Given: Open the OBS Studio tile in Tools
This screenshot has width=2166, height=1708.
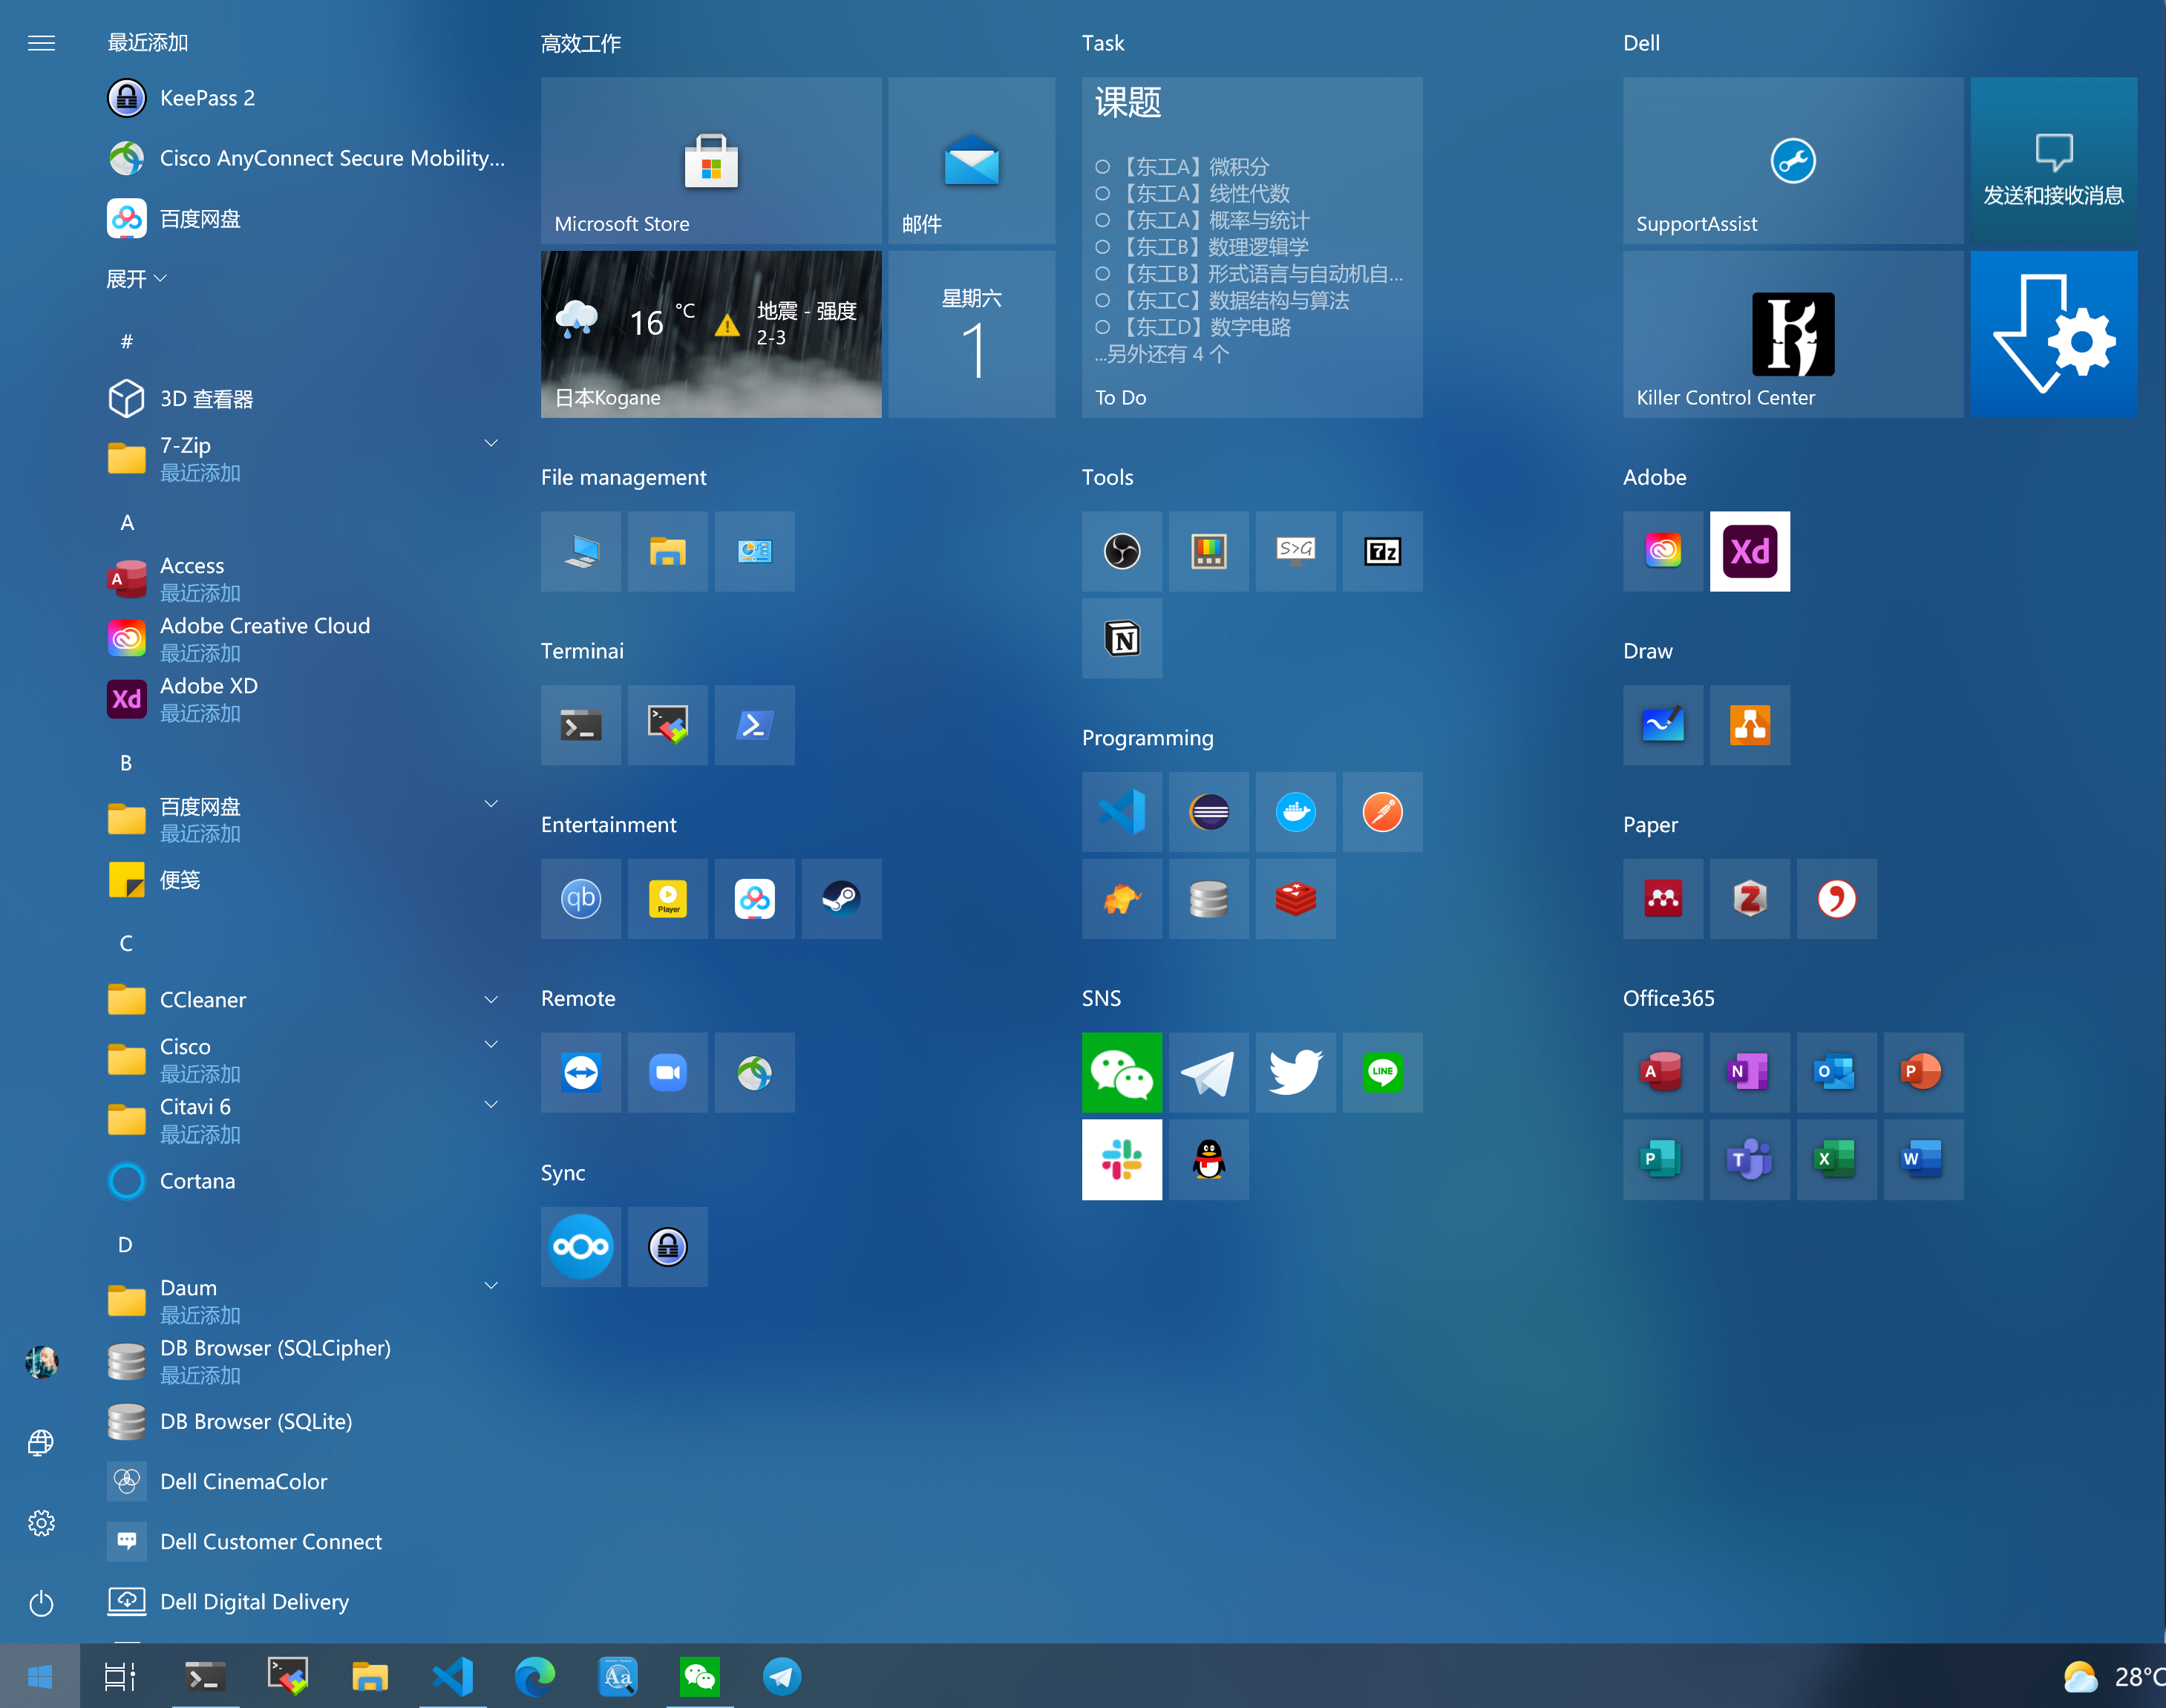Looking at the screenshot, I should tap(1122, 551).
